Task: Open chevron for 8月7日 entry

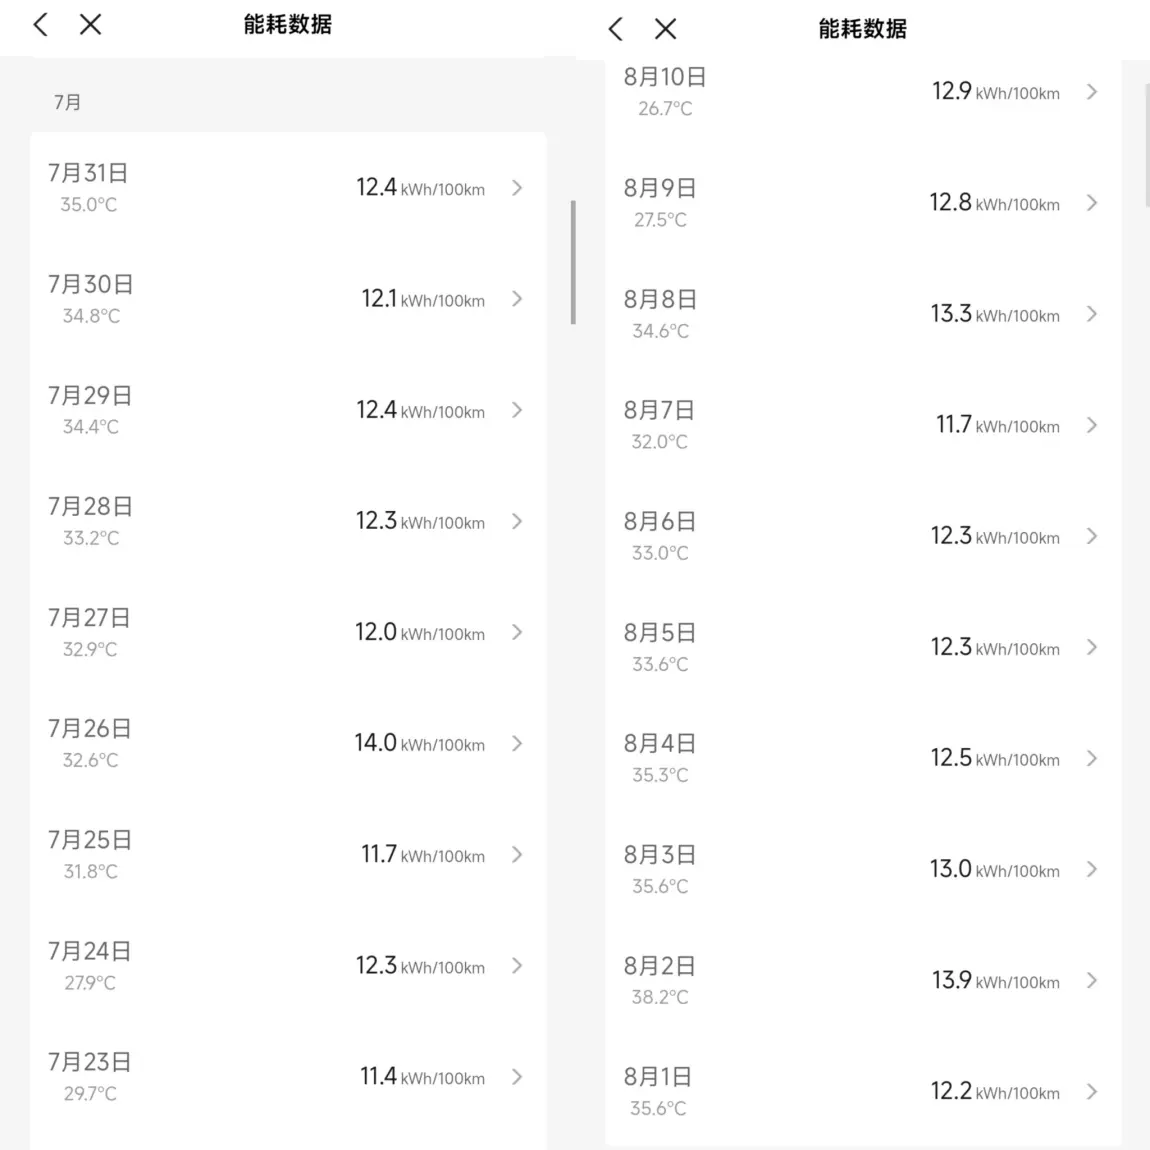Action: pyautogui.click(x=1092, y=425)
